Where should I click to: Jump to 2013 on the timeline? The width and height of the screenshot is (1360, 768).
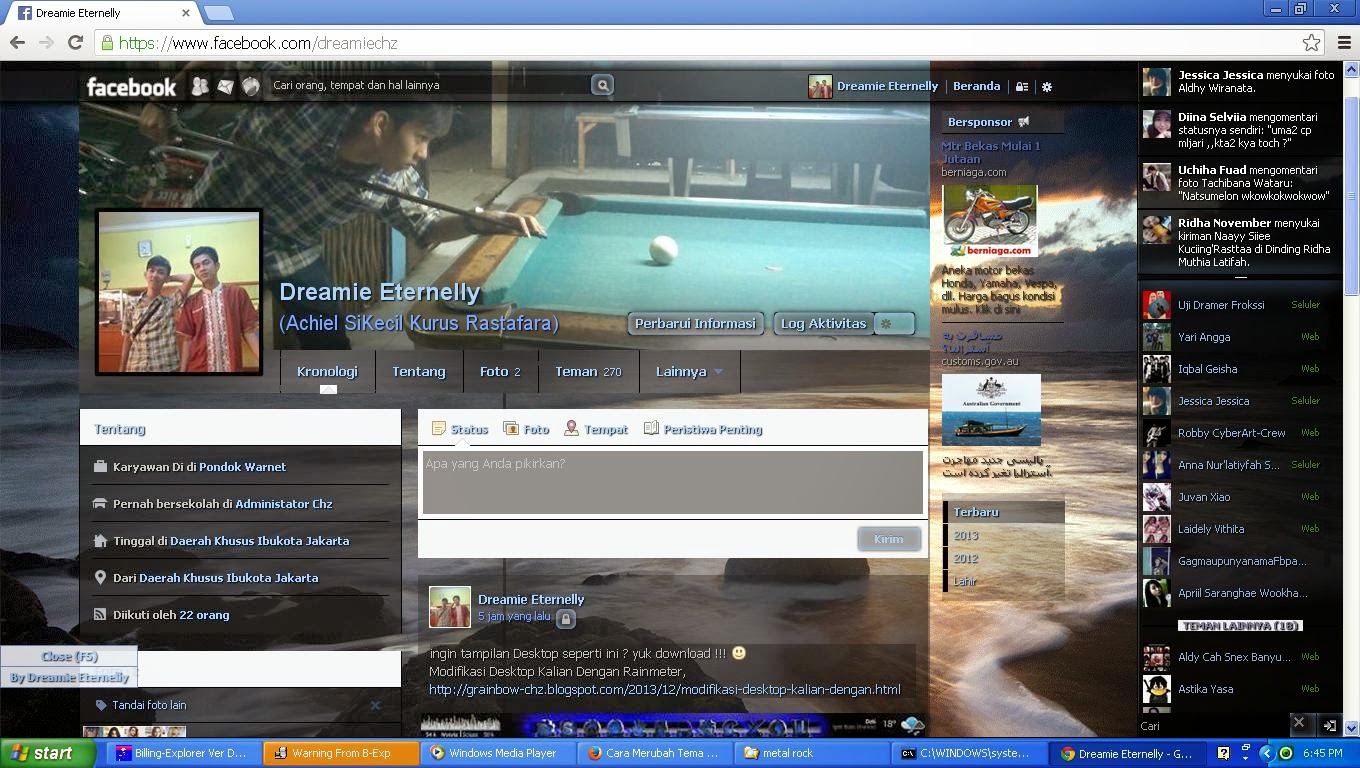[966, 536]
